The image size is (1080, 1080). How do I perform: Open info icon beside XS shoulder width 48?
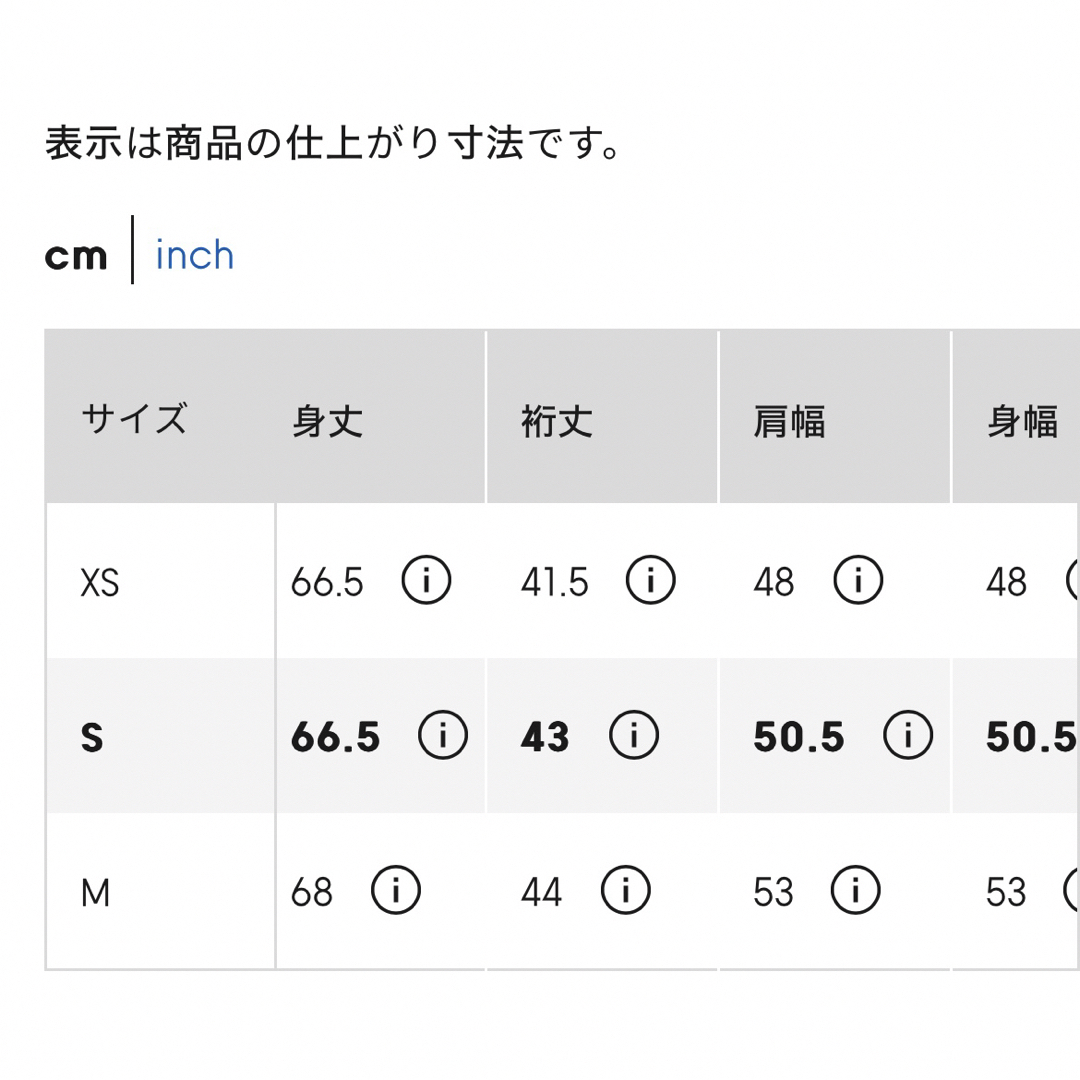coord(858,580)
